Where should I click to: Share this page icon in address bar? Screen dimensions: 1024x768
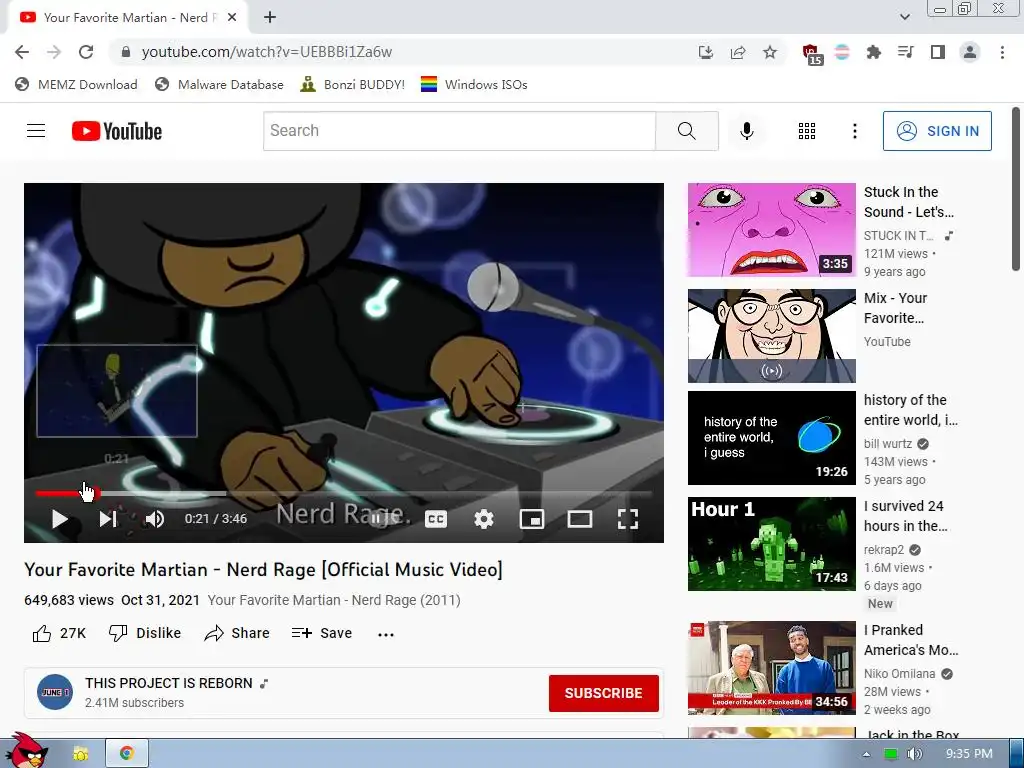tap(738, 52)
